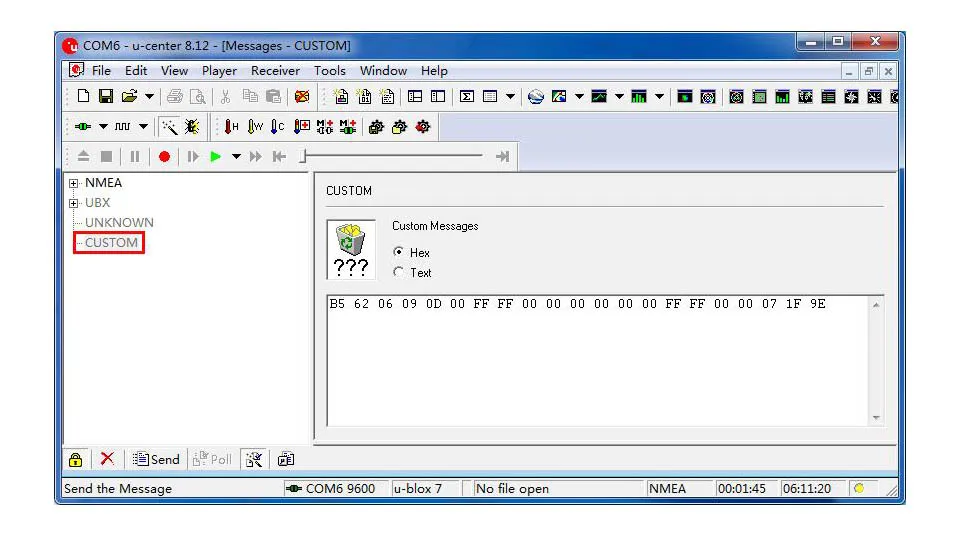Open the baudrate dropdown arrow

(143, 127)
